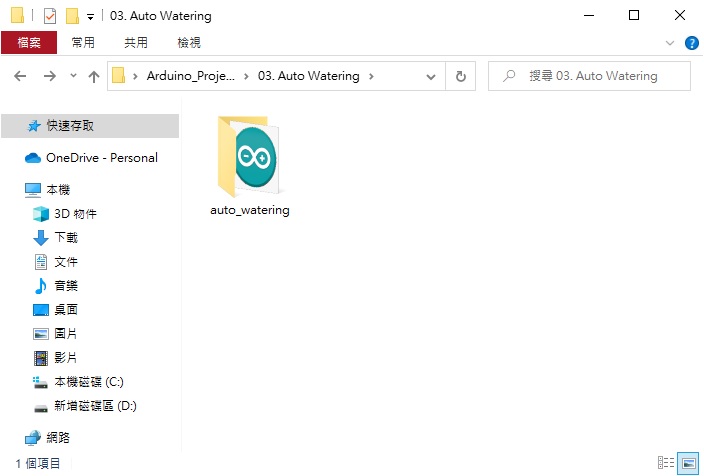Viewport: 704px width, 476px height.
Task: Open 新增磁碟區 (D:) drive
Action: coord(85,406)
